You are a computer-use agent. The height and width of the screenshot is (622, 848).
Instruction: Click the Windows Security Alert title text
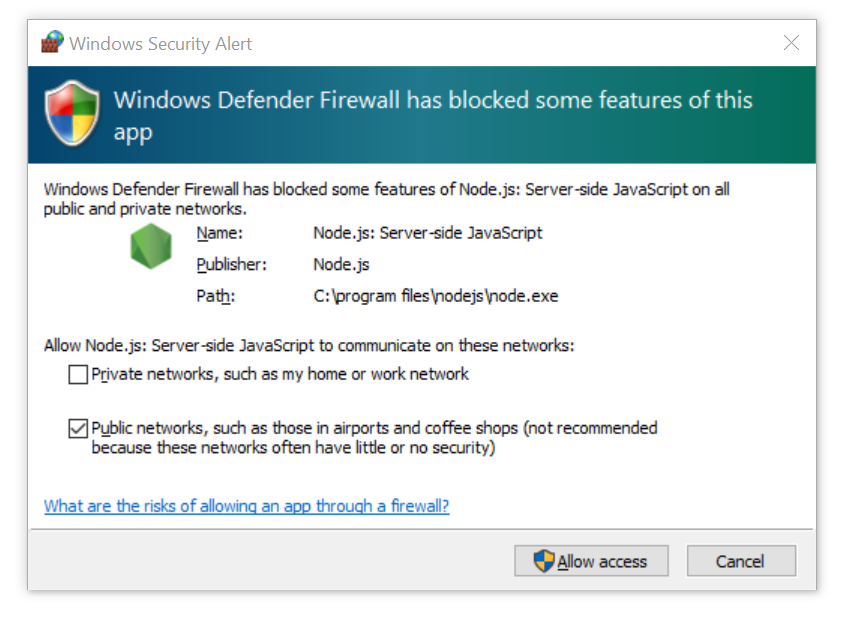coord(161,44)
